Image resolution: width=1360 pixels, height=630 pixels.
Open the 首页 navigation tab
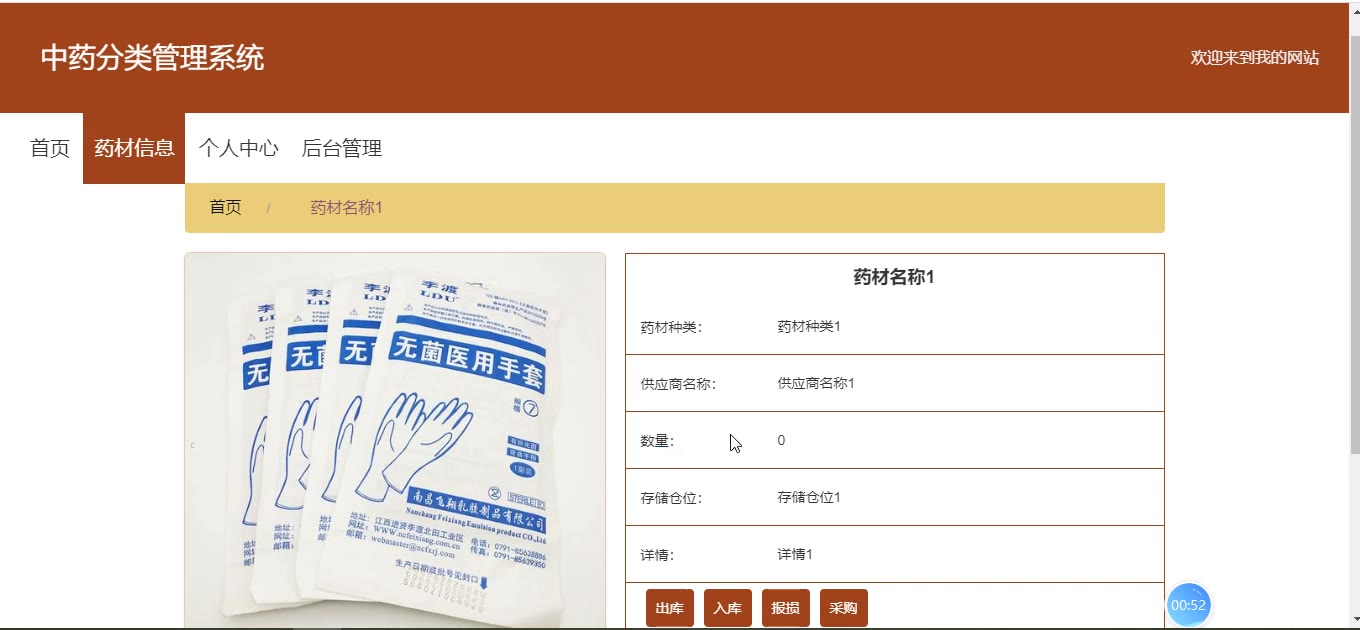(50, 148)
